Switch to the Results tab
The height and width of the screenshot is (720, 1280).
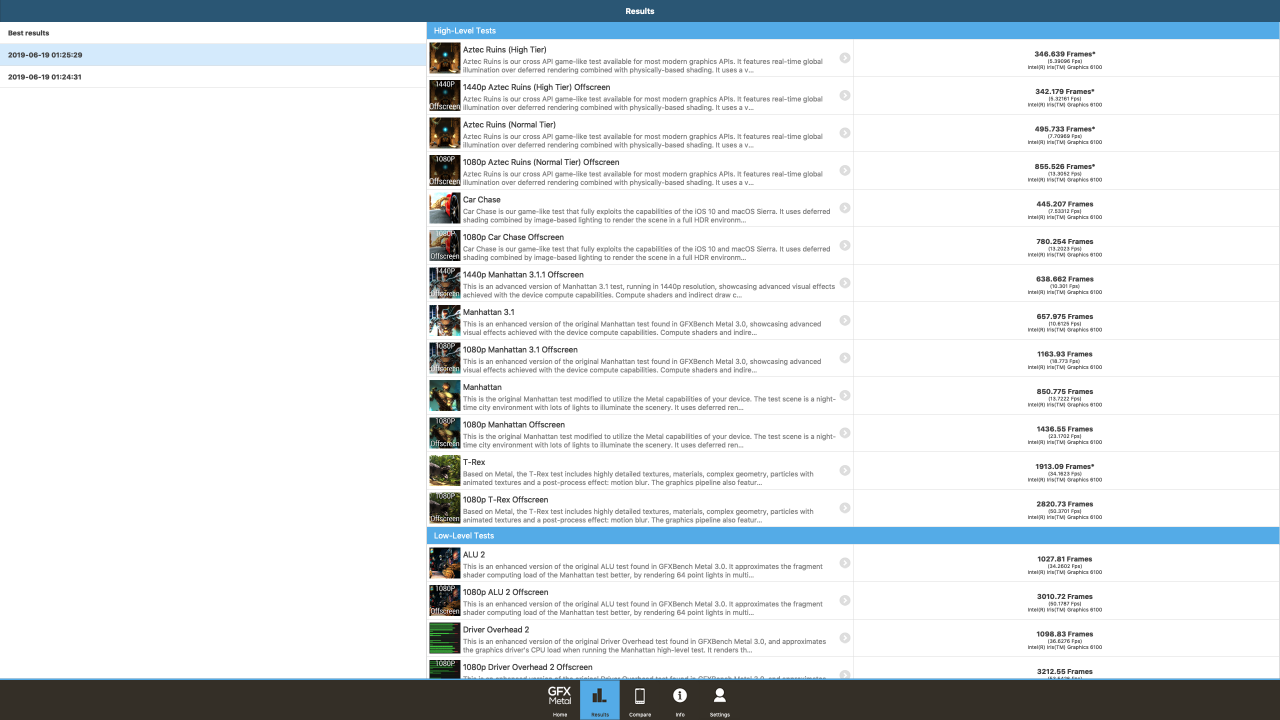(x=600, y=700)
